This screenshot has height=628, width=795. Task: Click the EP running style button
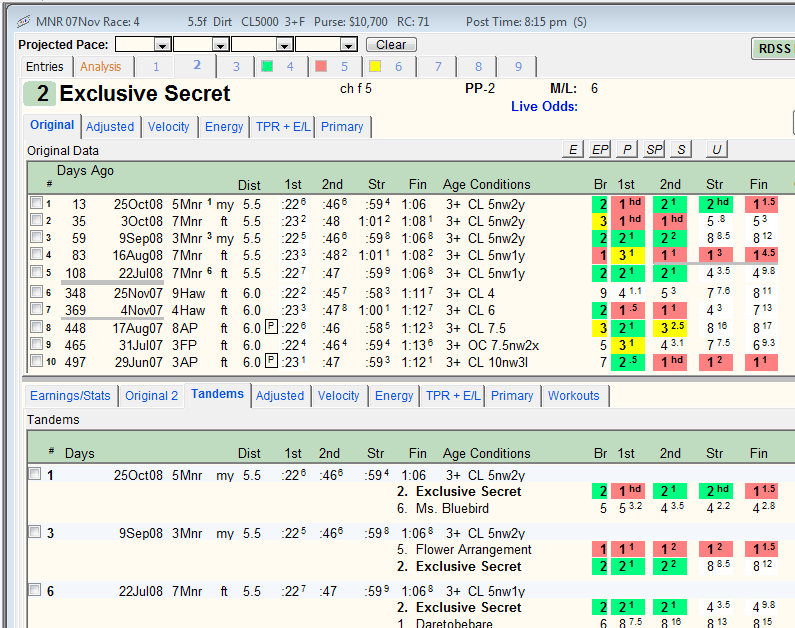click(600, 150)
